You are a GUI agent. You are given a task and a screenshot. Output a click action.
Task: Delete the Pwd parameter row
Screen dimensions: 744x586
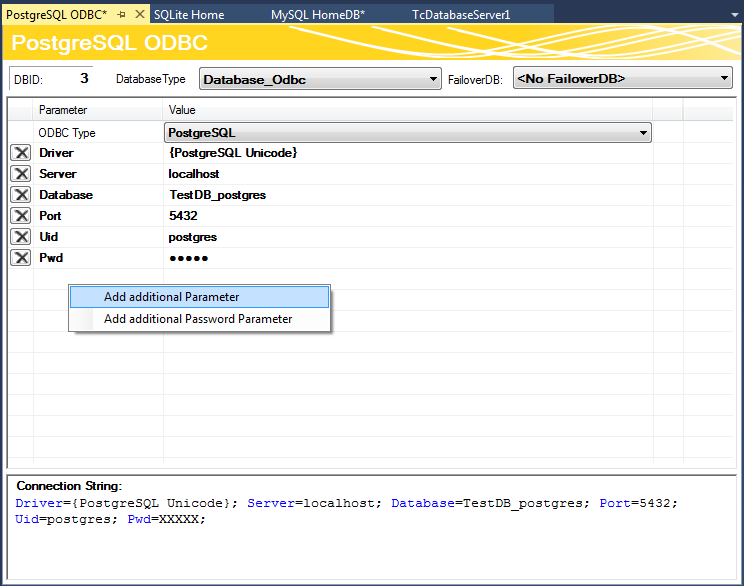(x=21, y=258)
